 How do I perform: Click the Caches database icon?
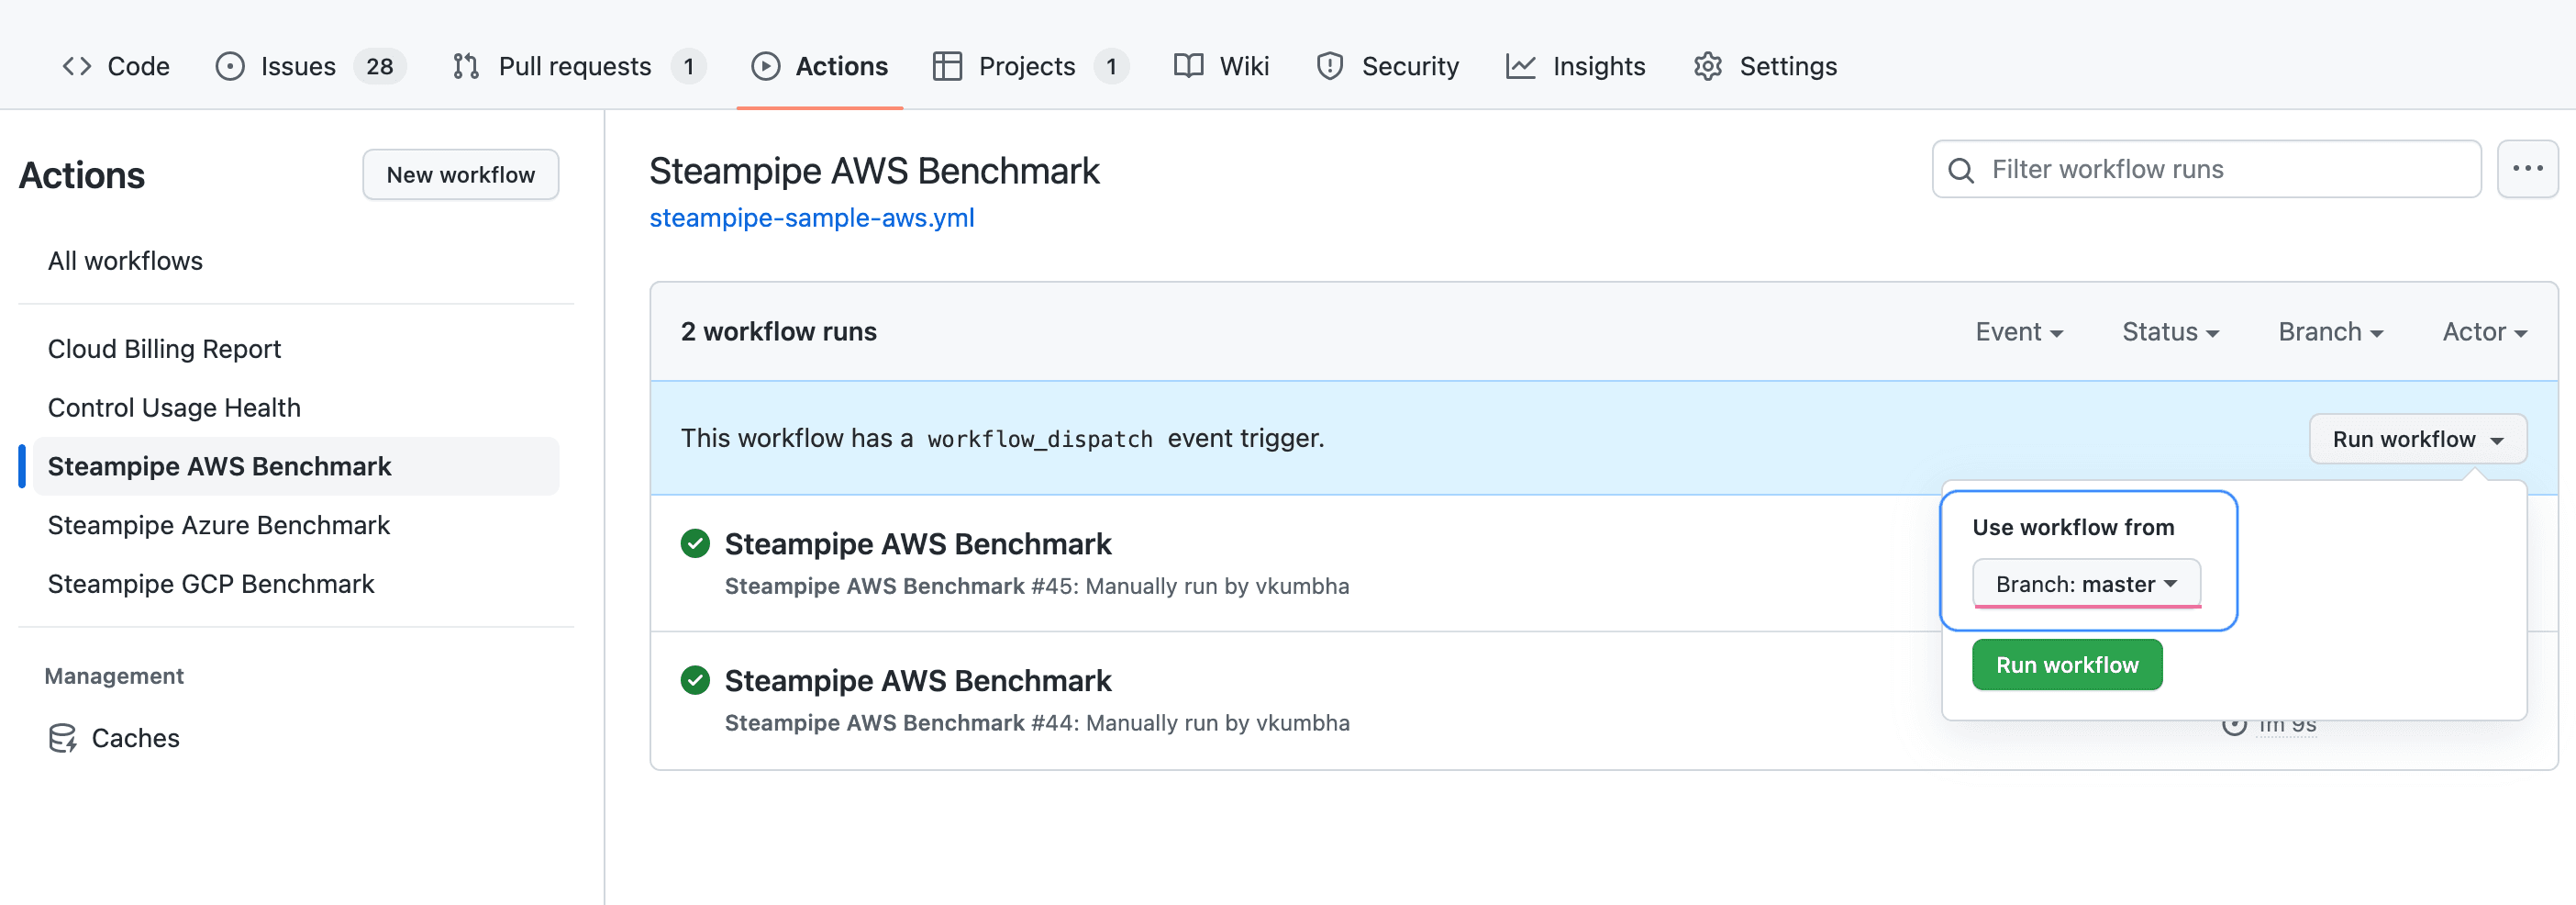pyautogui.click(x=63, y=738)
